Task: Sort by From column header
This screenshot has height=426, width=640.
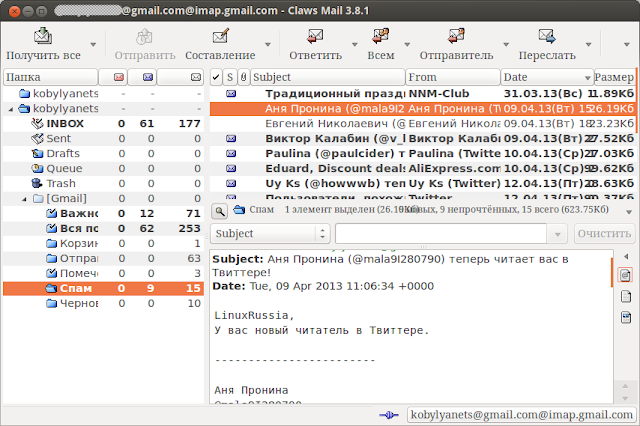Action: coord(453,77)
